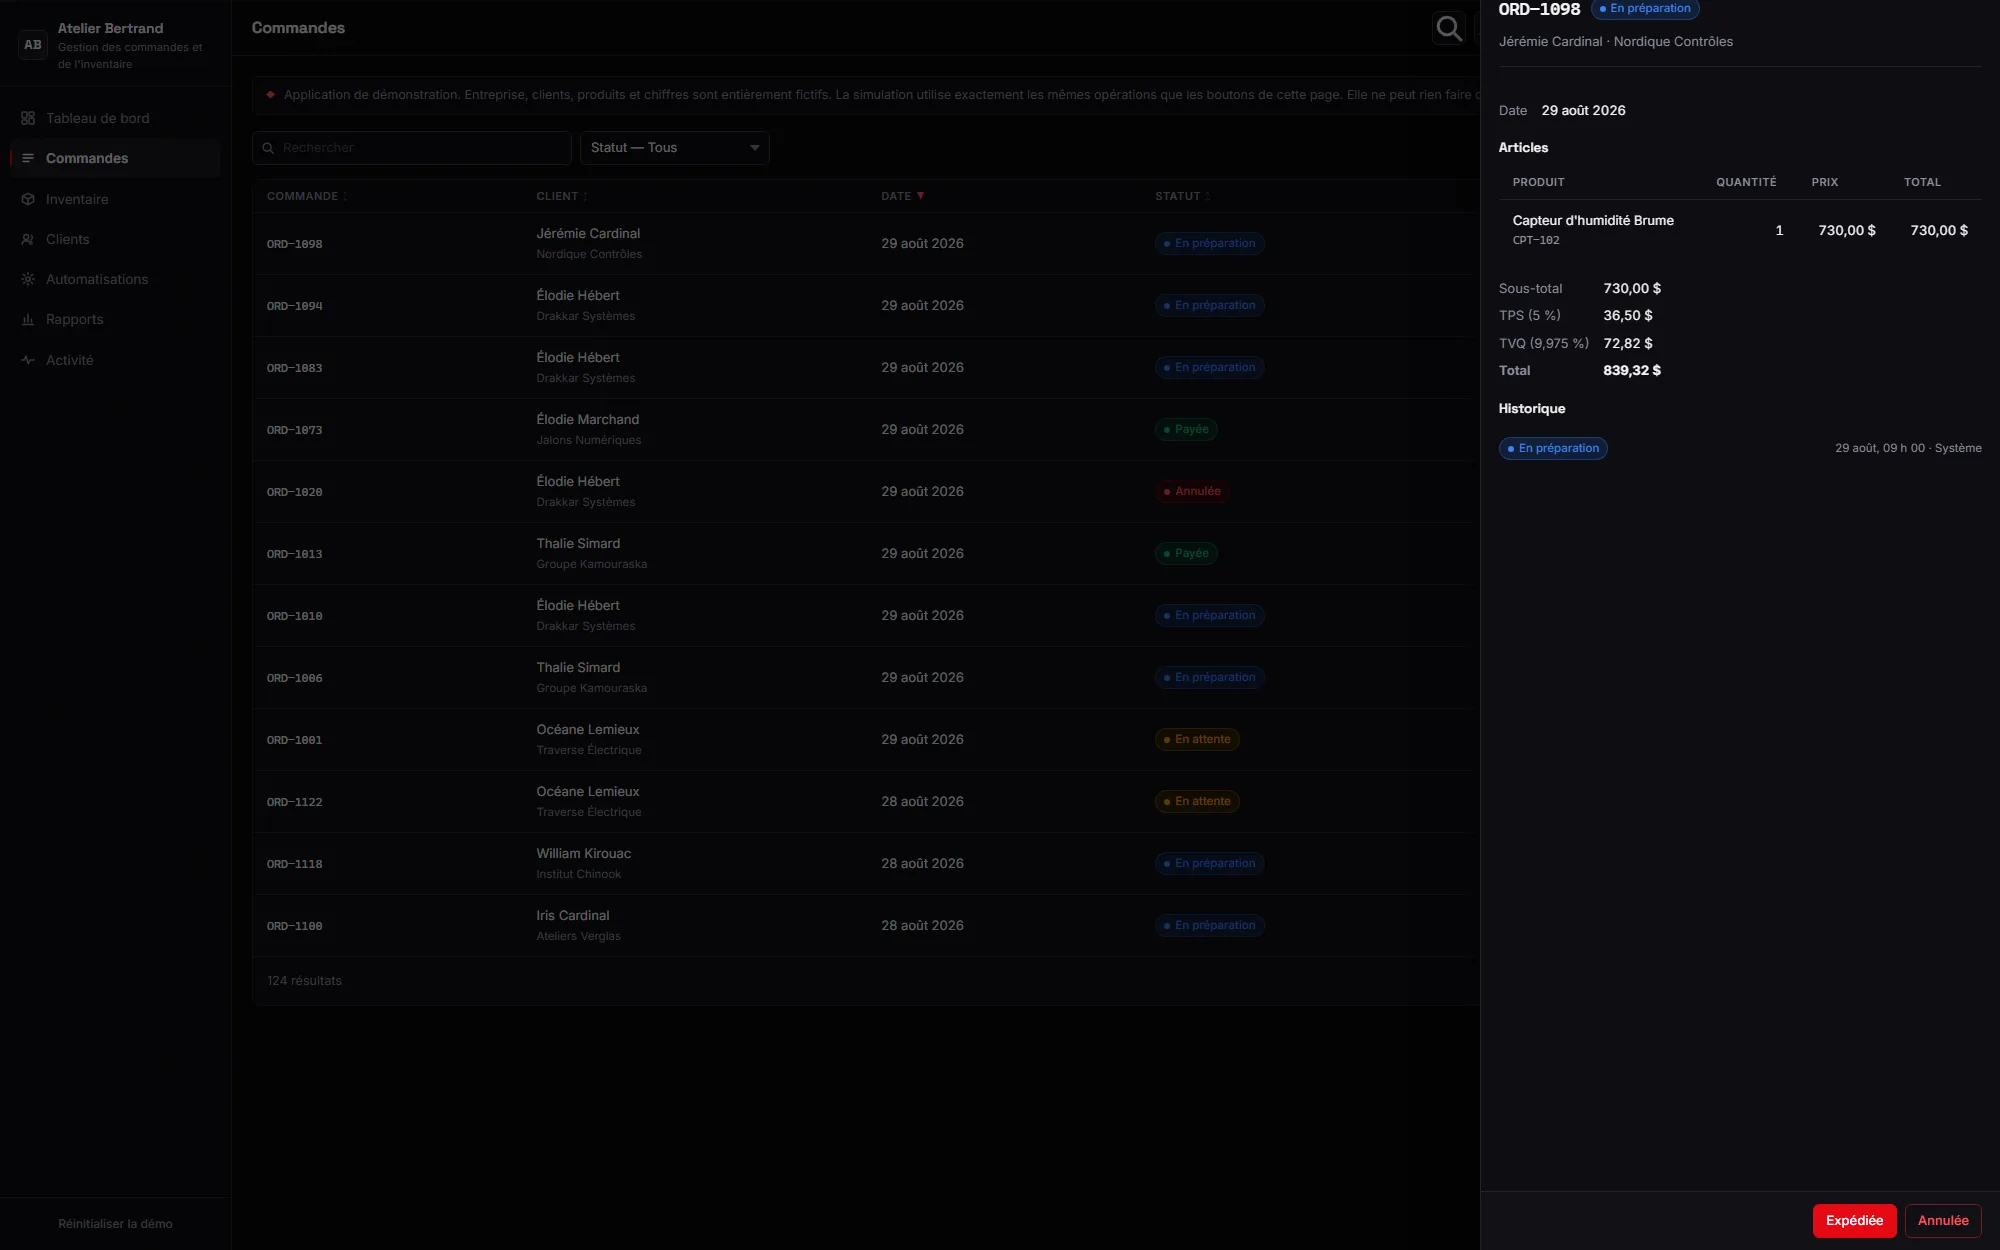
Task: Expand the Statut — Tous dropdown
Action: click(675, 148)
